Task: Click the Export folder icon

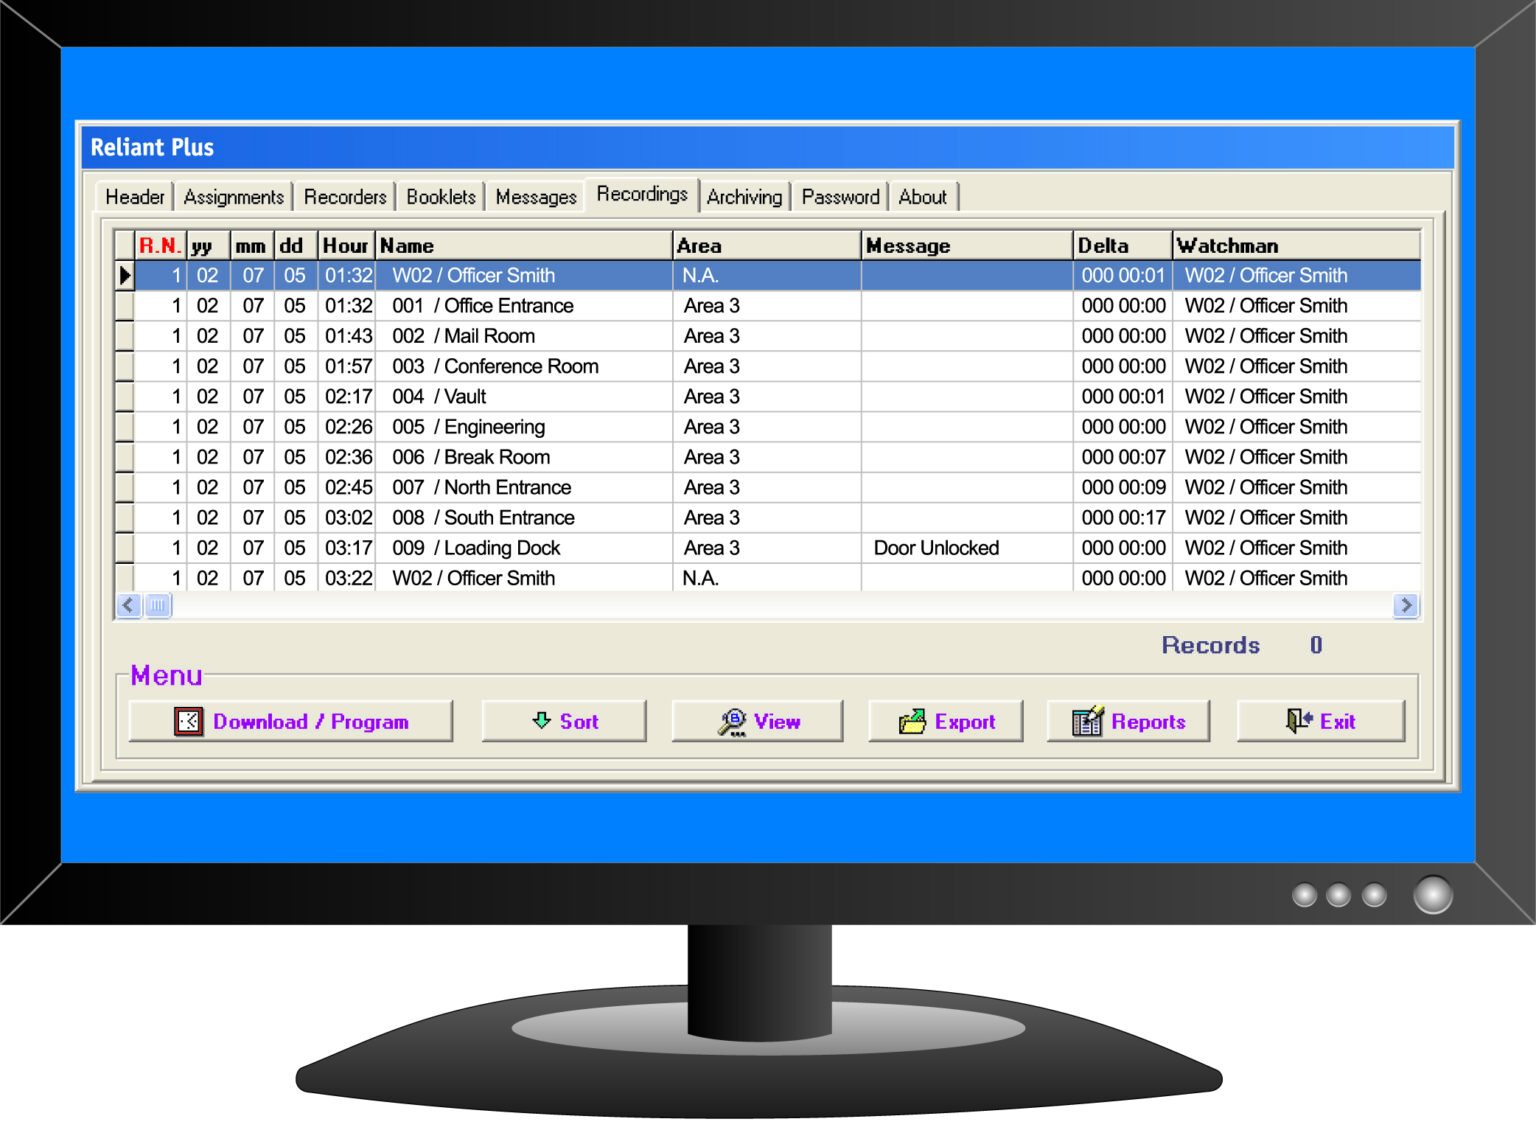Action: [x=912, y=721]
